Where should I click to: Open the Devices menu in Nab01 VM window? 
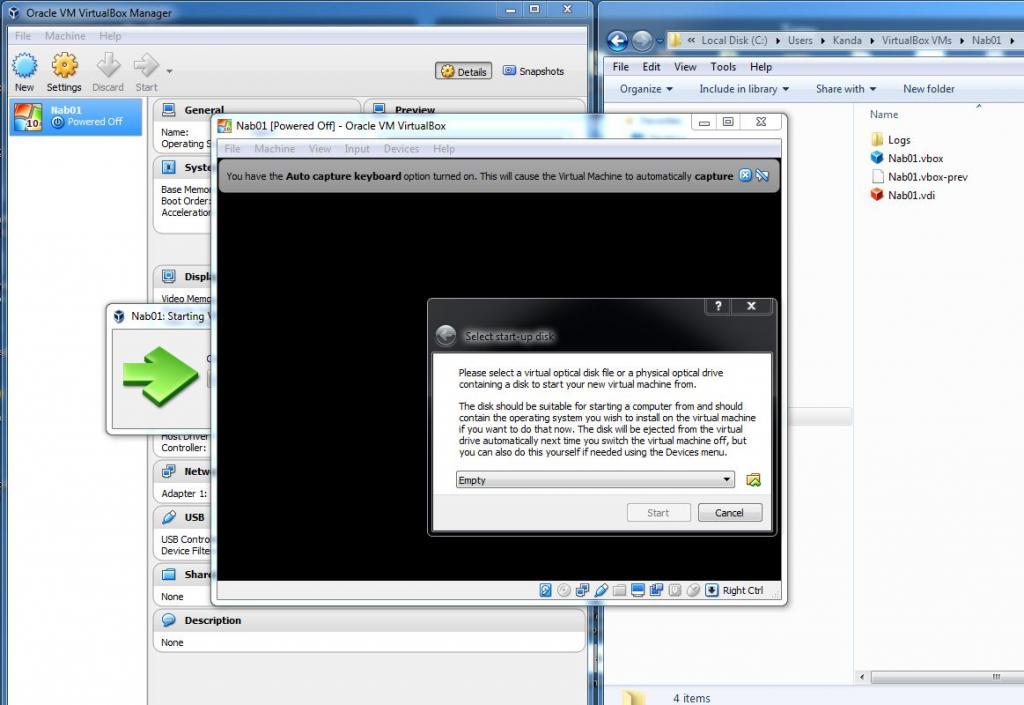(402, 149)
